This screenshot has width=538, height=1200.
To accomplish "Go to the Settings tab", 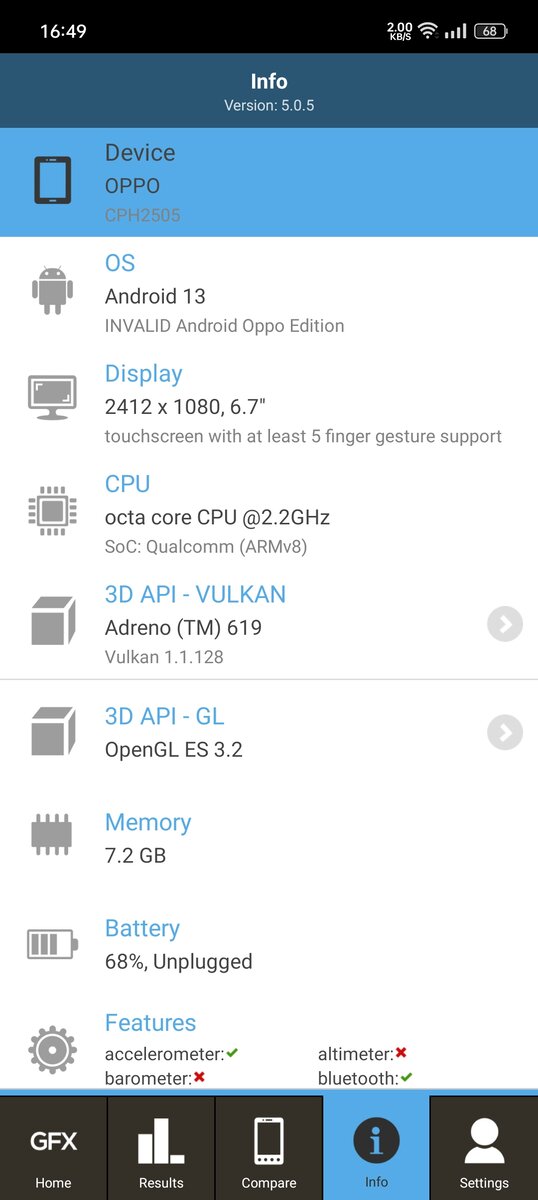I will click(484, 1148).
